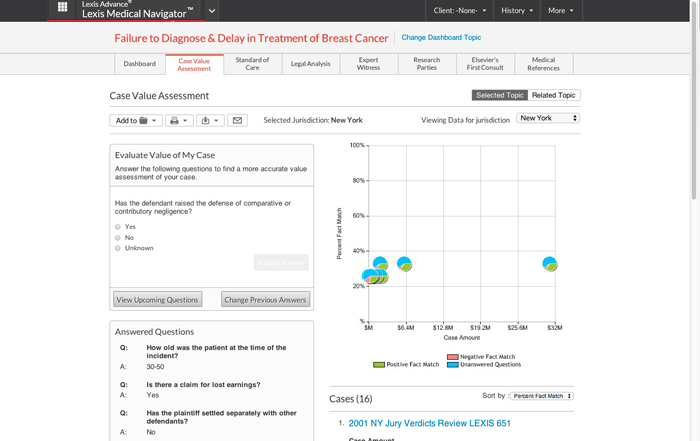Click the email envelope icon
This screenshot has height=441, width=700.
(237, 121)
